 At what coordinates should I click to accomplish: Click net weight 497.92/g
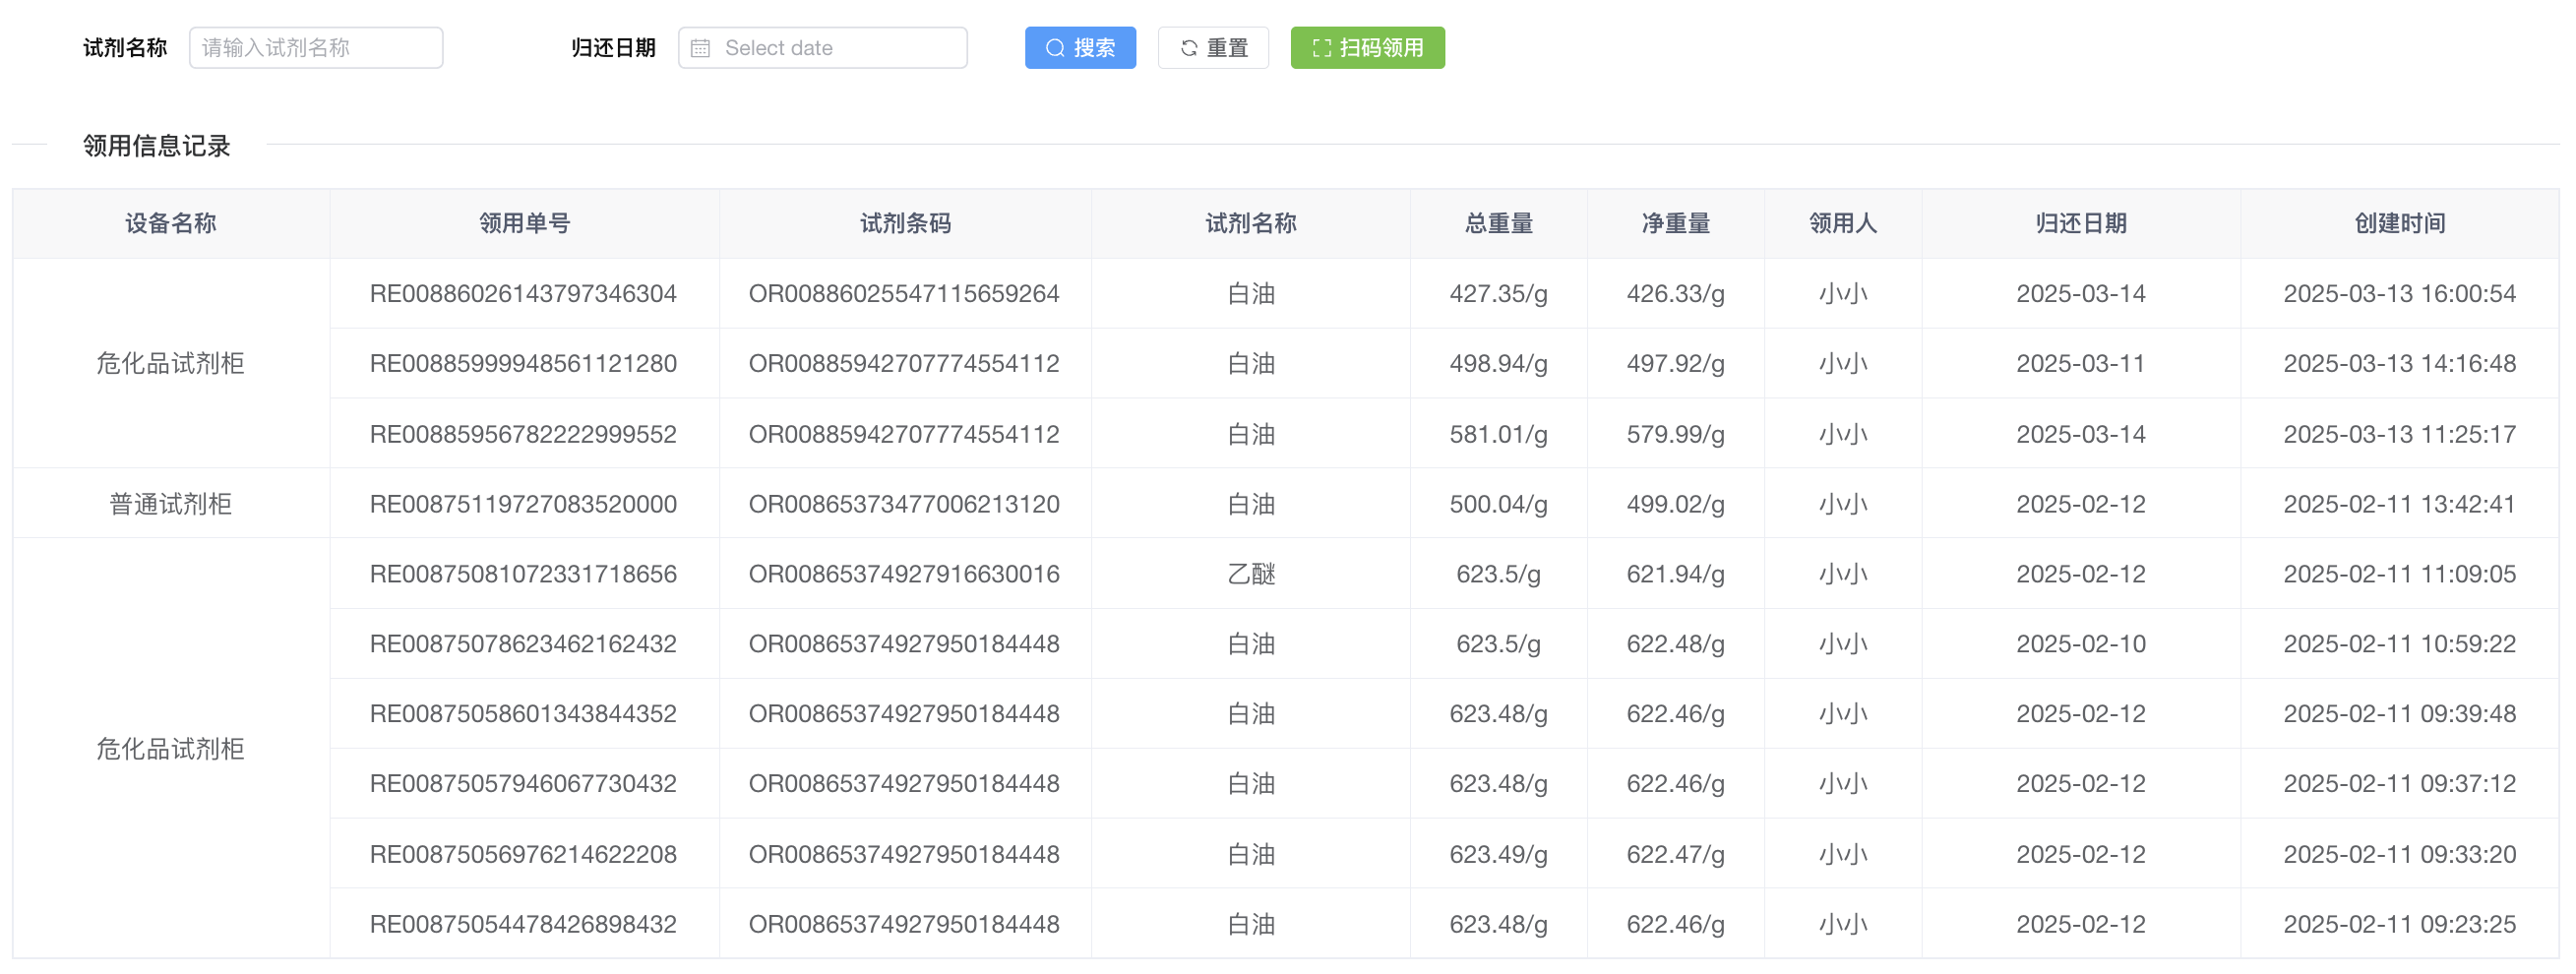[x=1675, y=364]
